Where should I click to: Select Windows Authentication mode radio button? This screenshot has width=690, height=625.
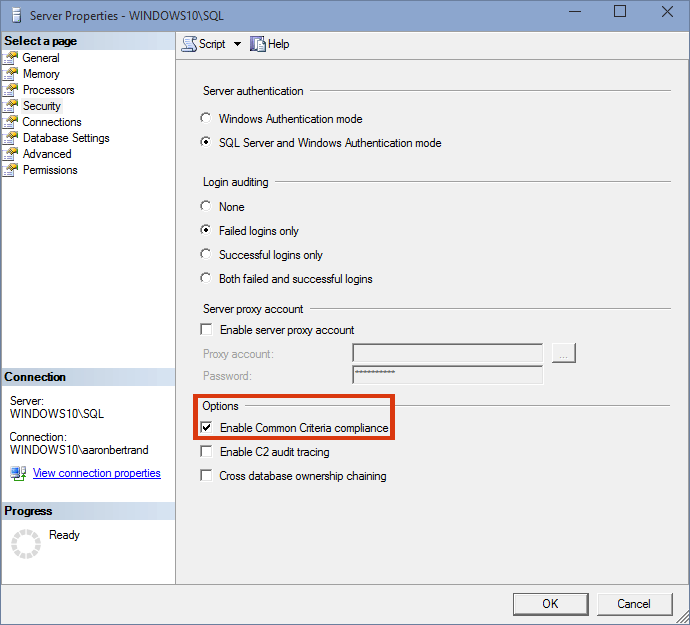[206, 118]
